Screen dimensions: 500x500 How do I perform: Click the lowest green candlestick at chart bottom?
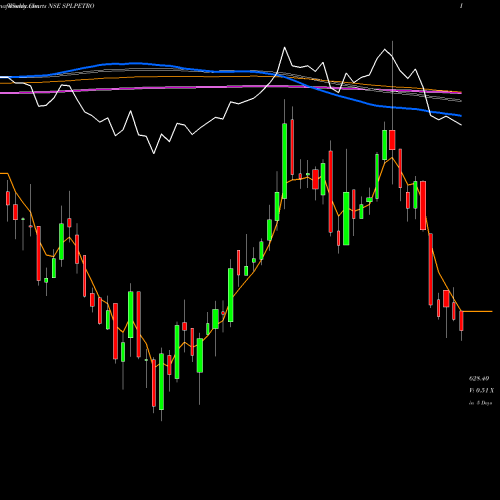tap(162, 382)
